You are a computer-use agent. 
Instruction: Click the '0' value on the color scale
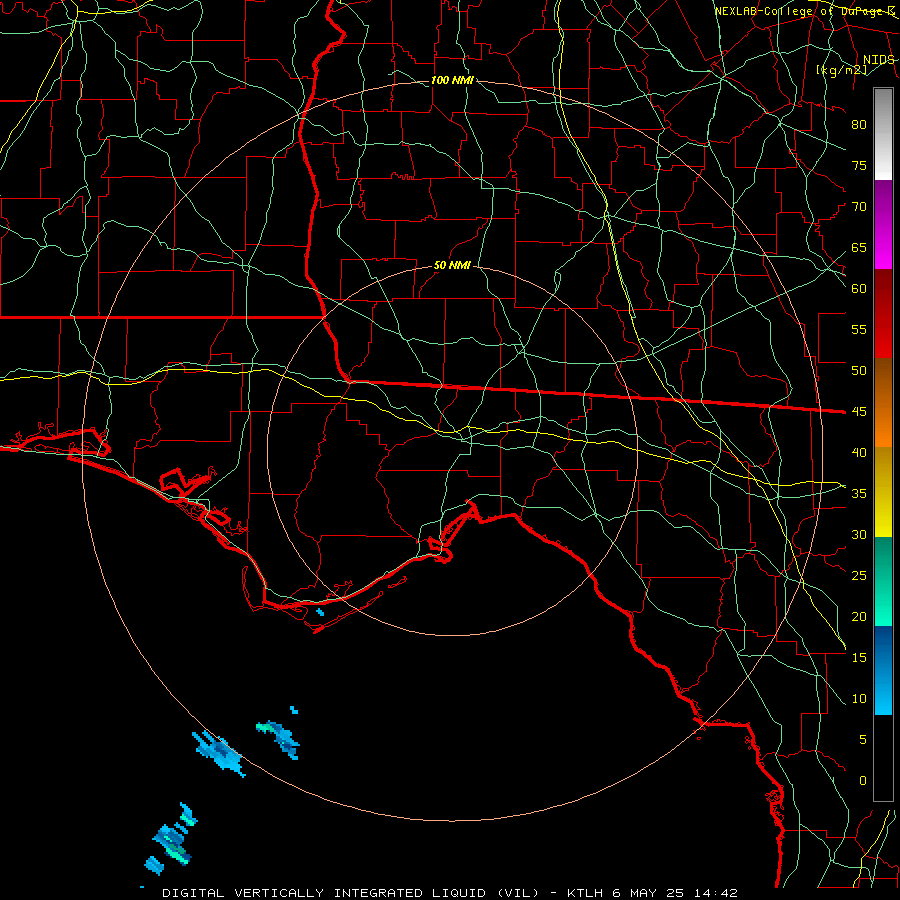[x=863, y=781]
